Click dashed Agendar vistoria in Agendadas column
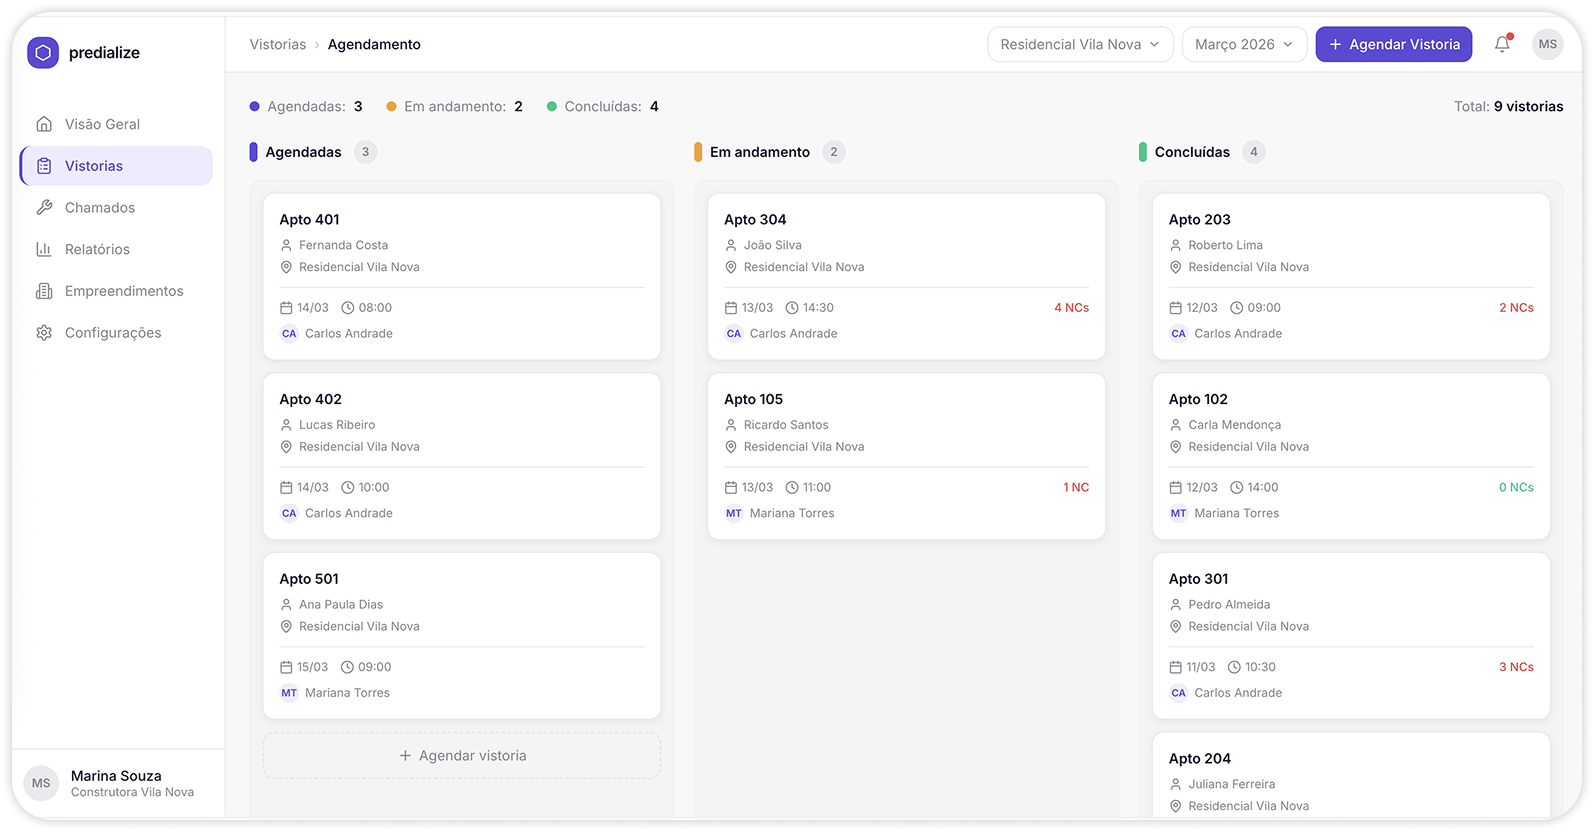Image resolution: width=1594 pixels, height=832 pixels. click(462, 756)
